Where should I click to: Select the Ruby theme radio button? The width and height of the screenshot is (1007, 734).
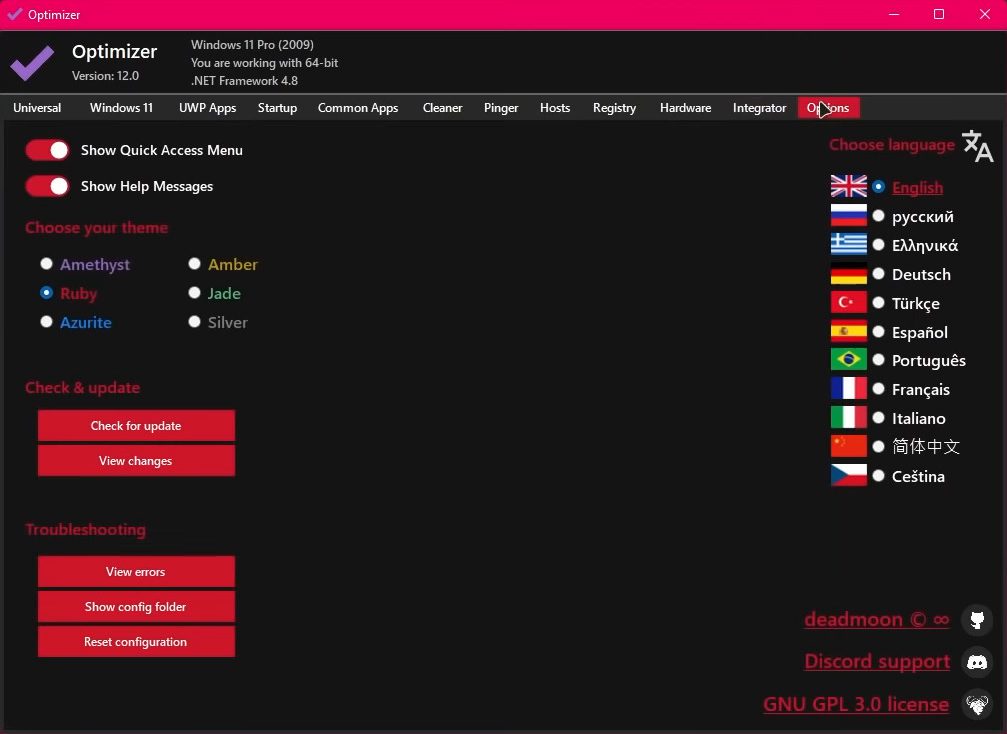coord(46,293)
